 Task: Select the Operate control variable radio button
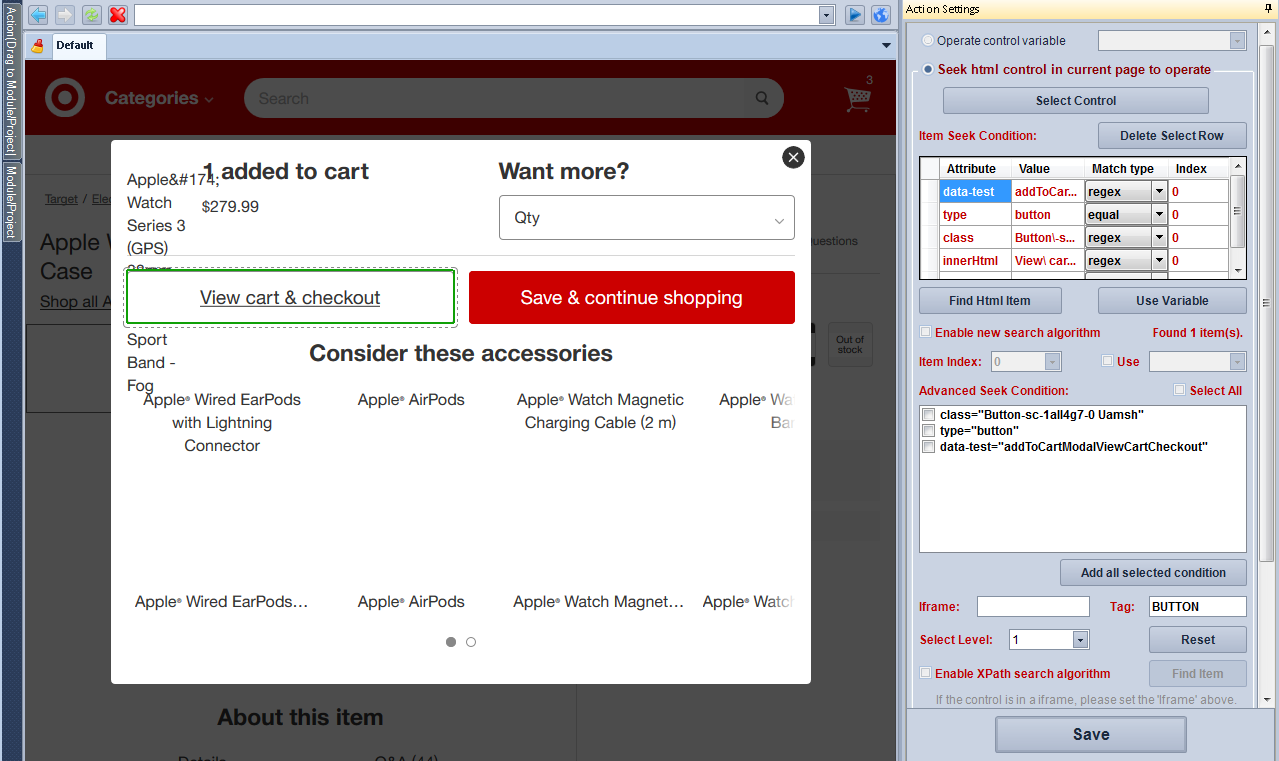pos(928,41)
